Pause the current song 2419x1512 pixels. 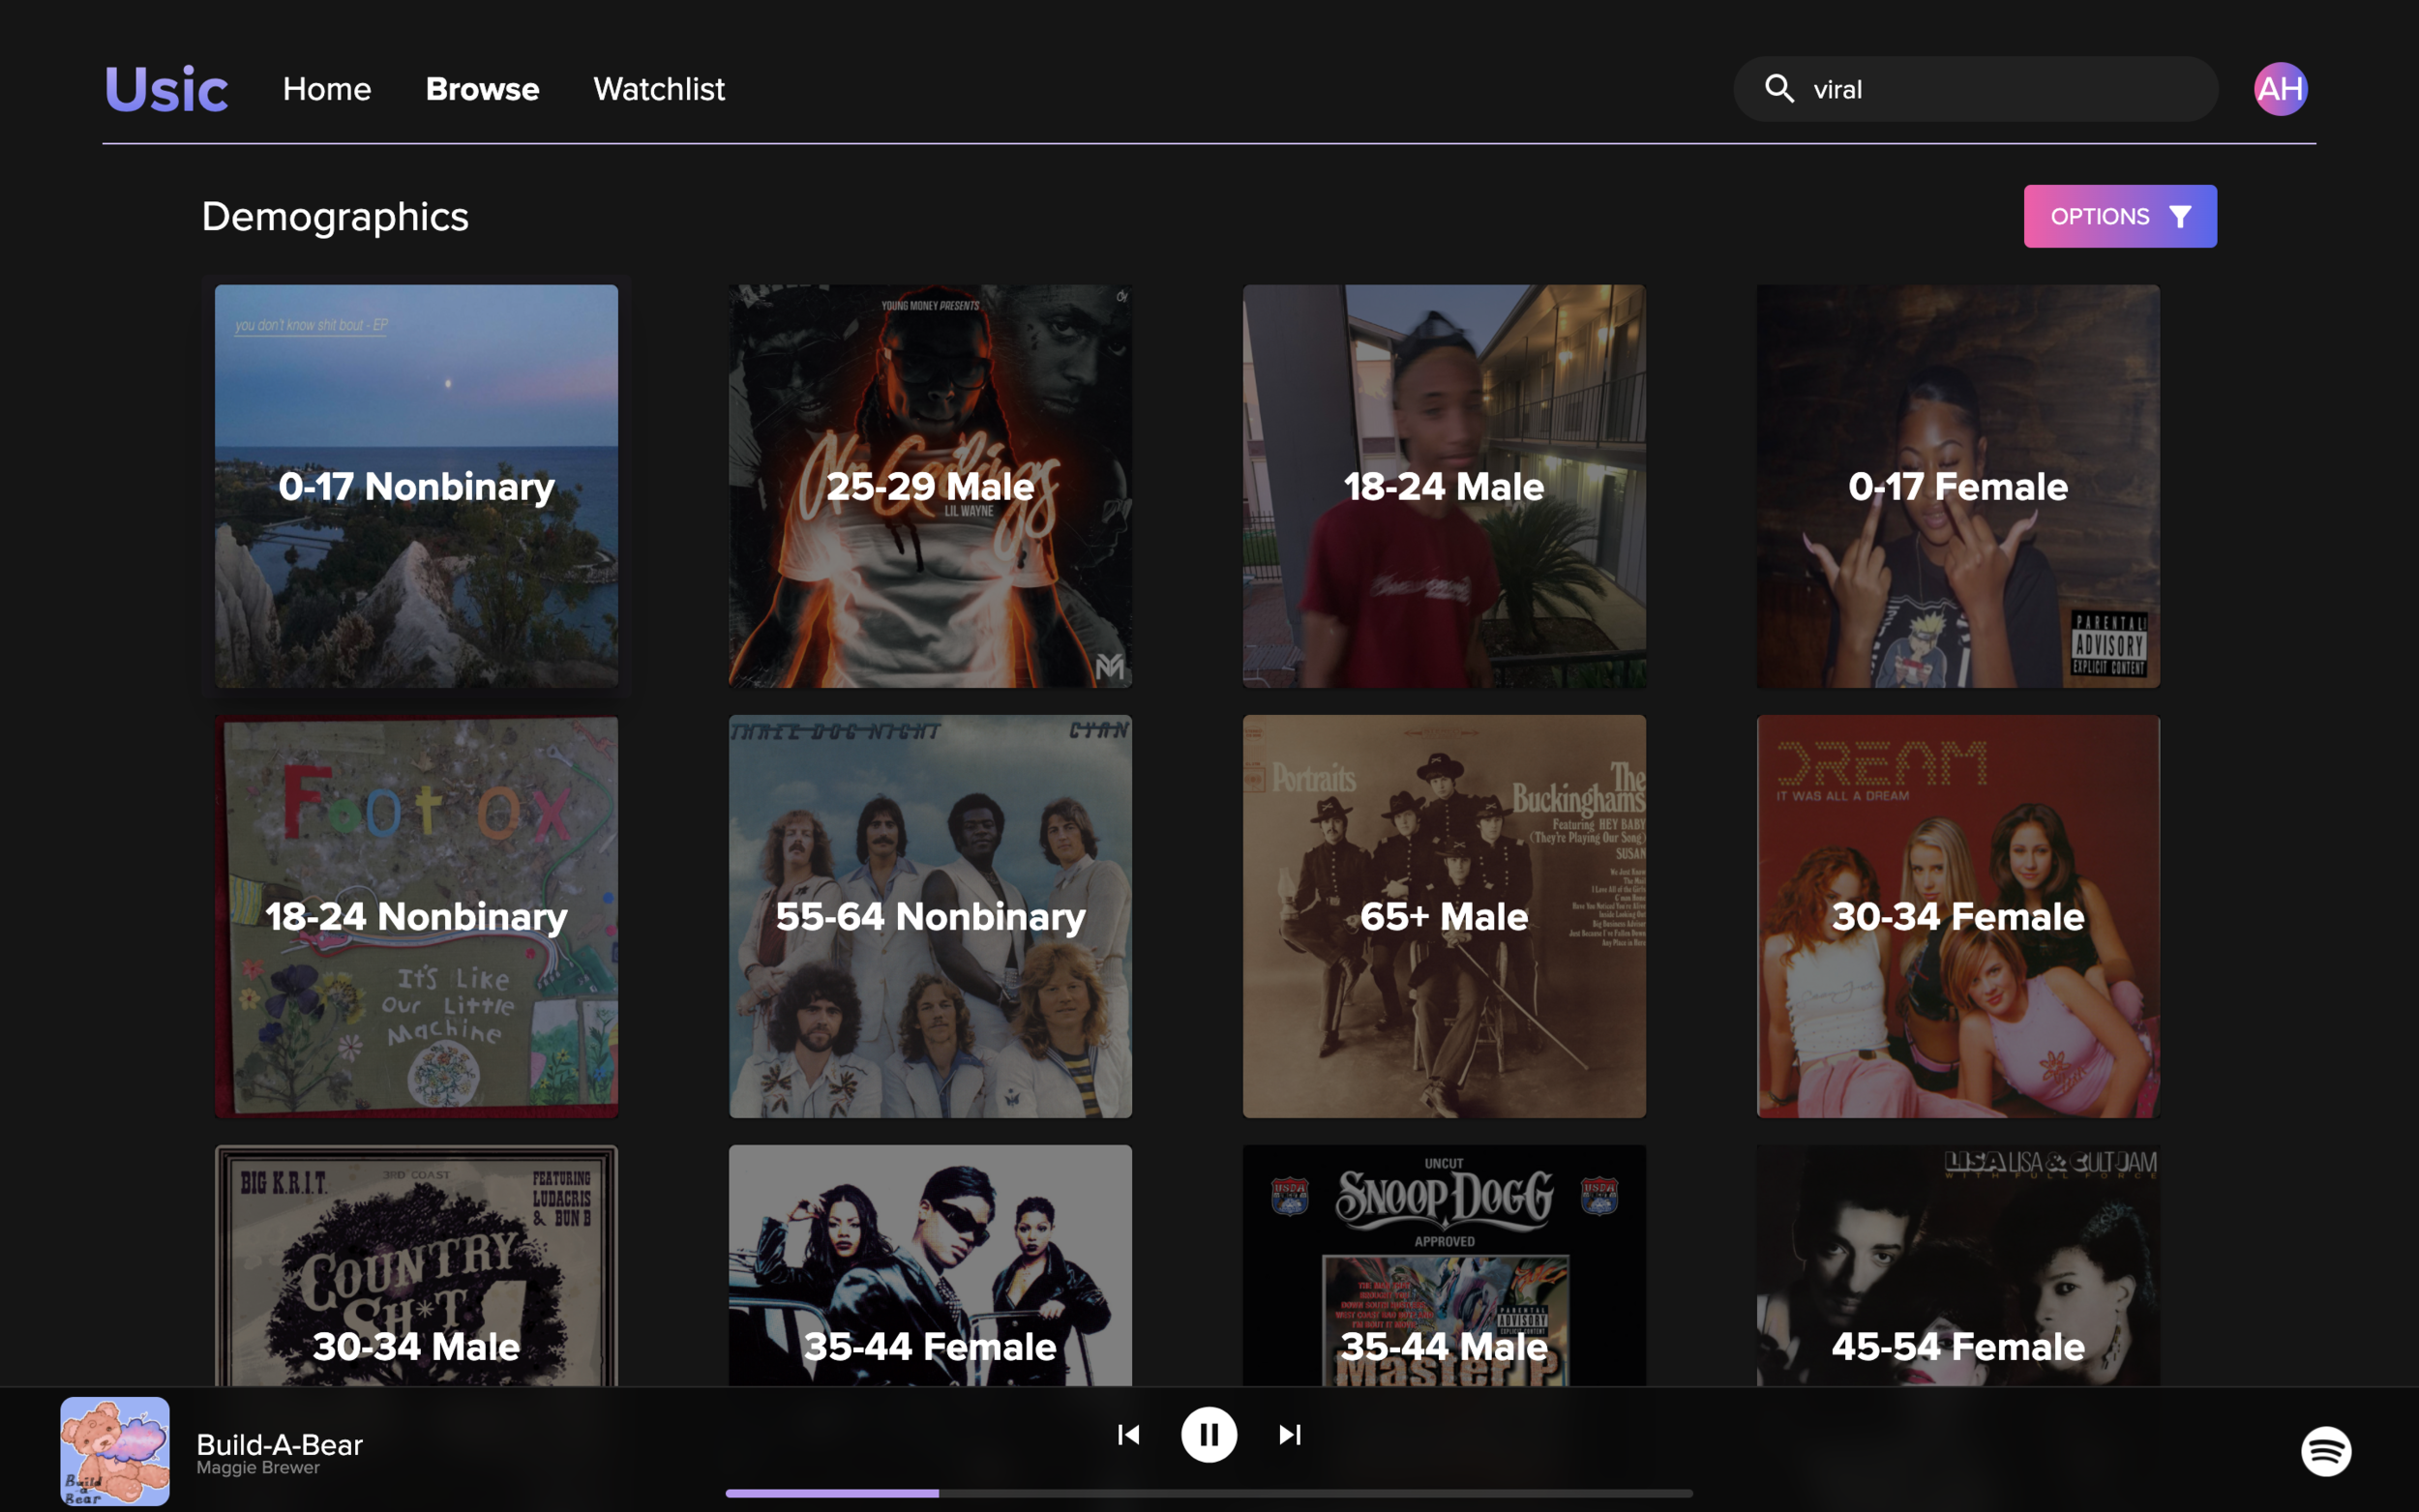(1208, 1434)
